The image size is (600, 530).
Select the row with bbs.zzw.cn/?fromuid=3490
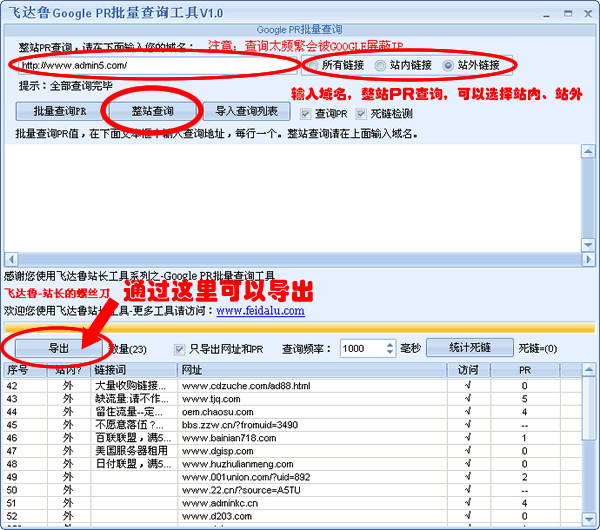pyautogui.click(x=293, y=425)
